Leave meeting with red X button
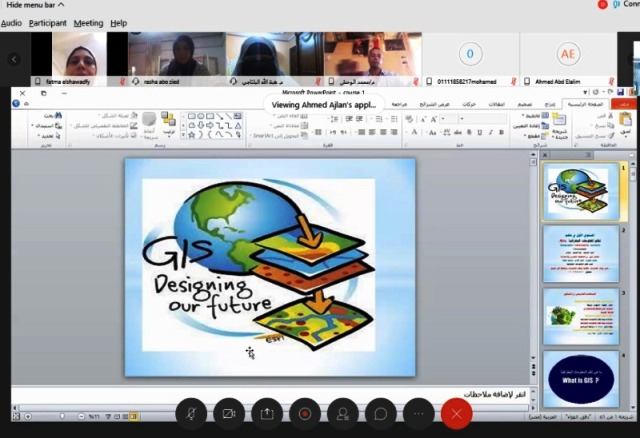 pyautogui.click(x=457, y=413)
